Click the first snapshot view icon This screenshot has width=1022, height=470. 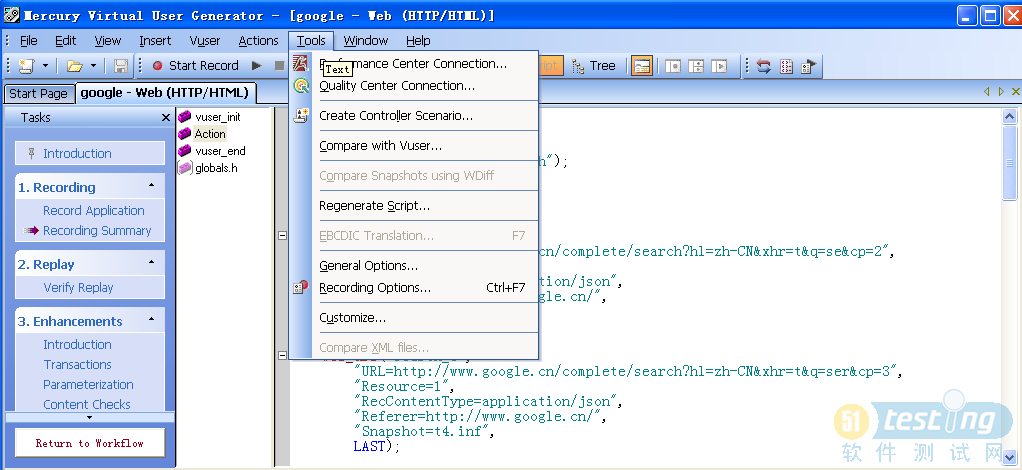[x=673, y=66]
